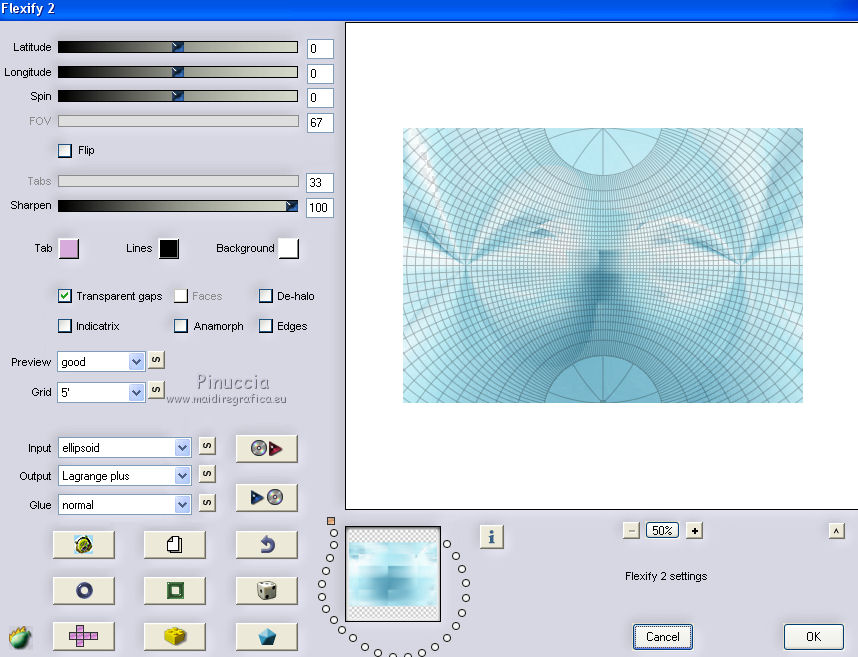This screenshot has height=657, width=858.
Task: Click the orange square marker
Action: pos(331,521)
